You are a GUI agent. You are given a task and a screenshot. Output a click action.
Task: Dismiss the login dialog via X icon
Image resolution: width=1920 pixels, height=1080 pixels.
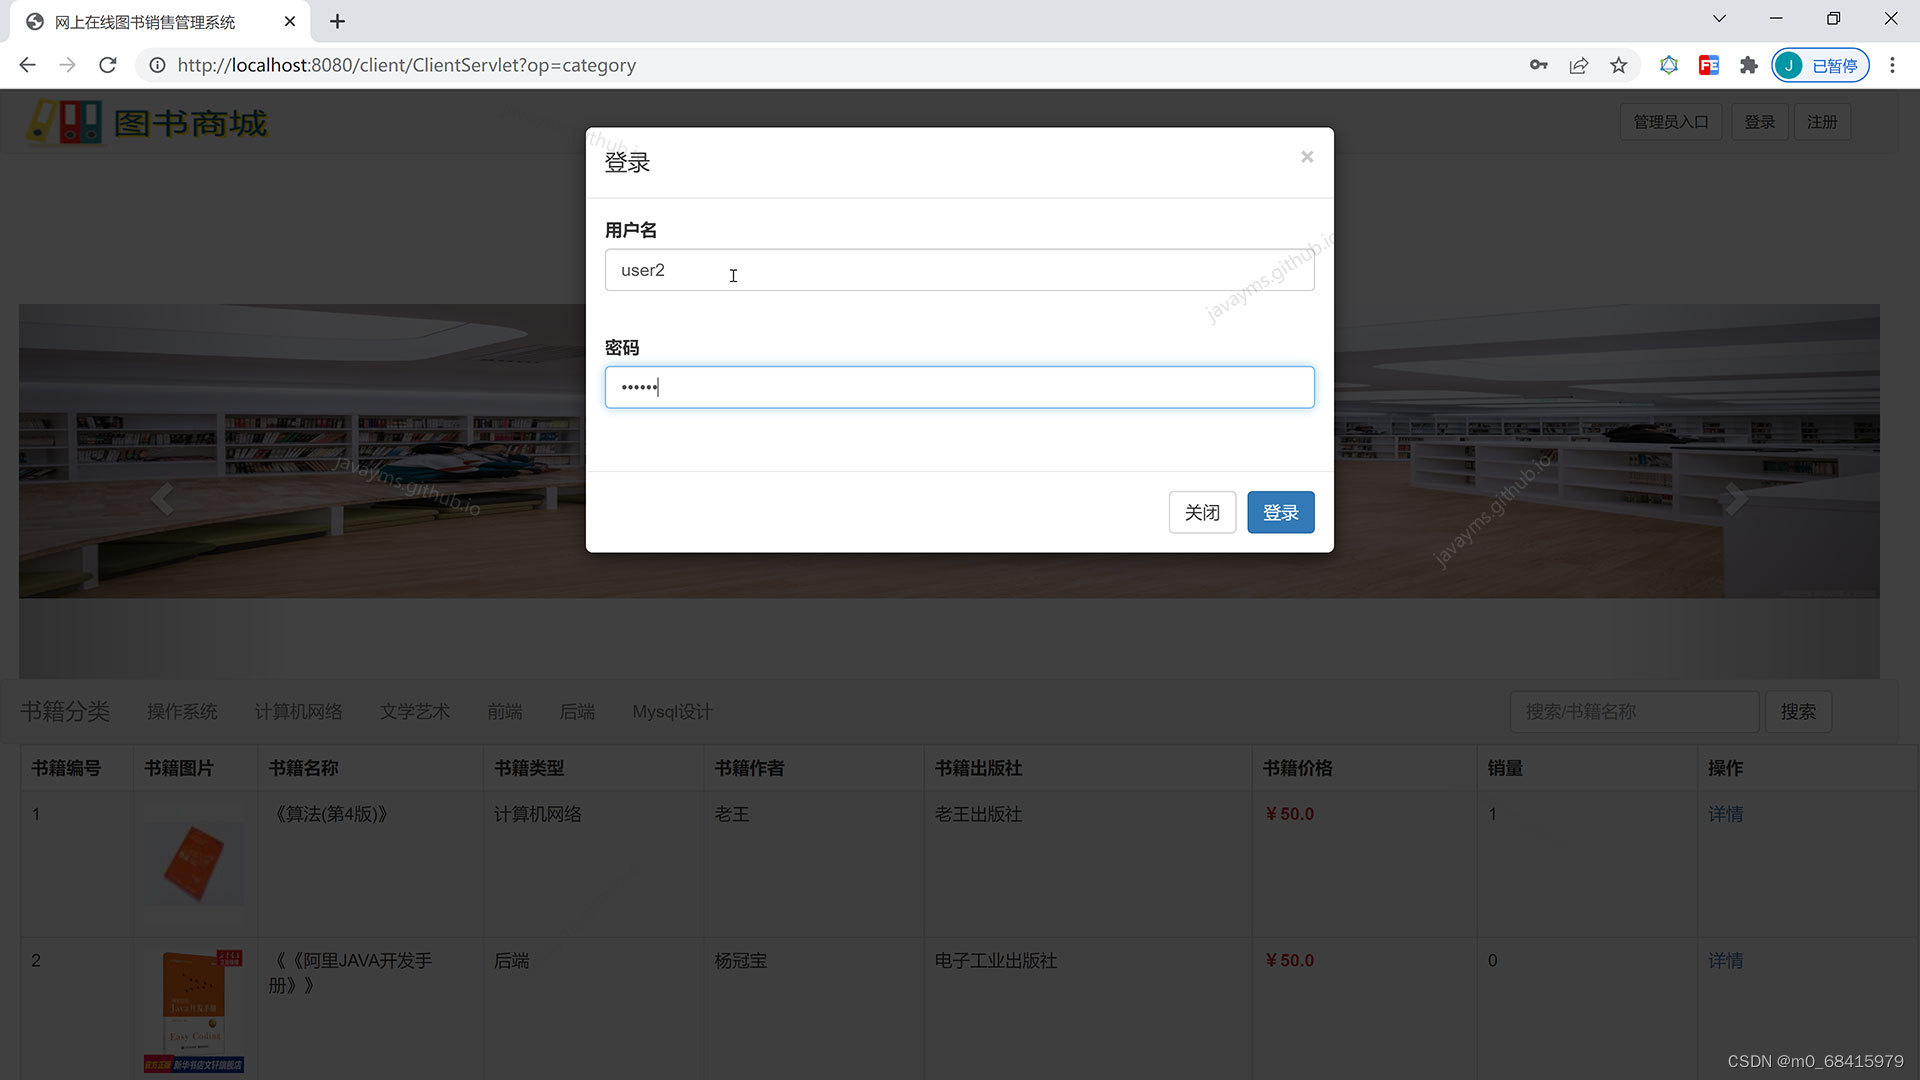tap(1307, 157)
